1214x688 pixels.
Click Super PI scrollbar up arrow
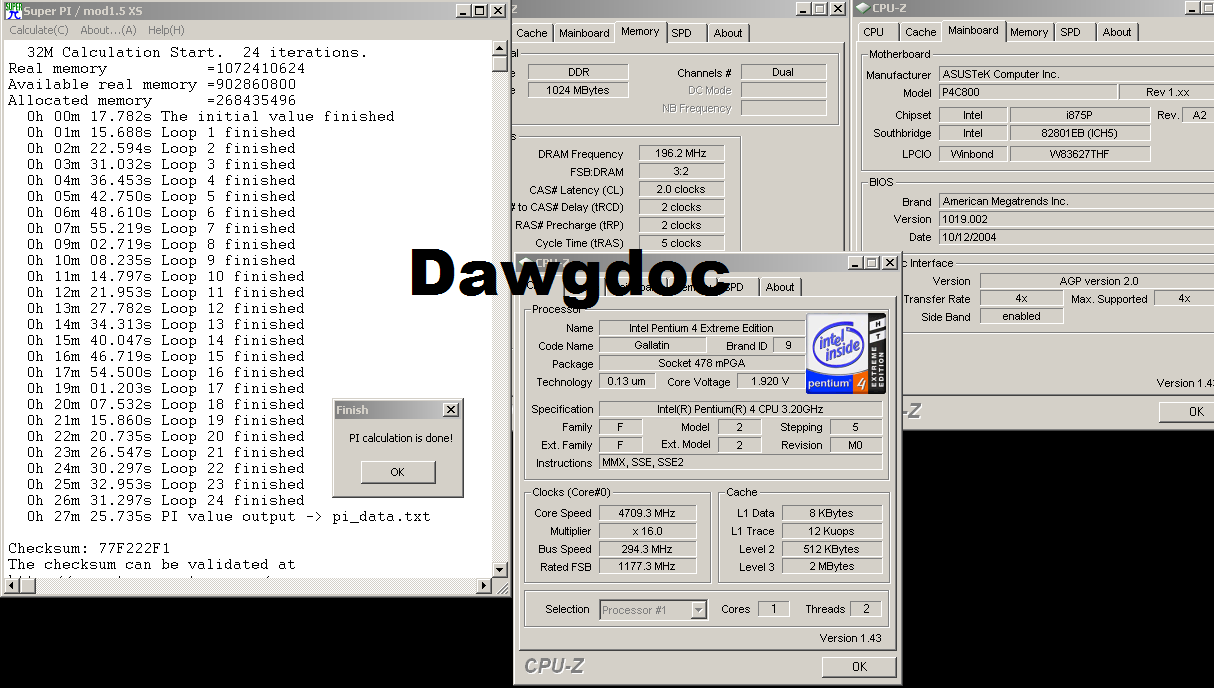[500, 49]
